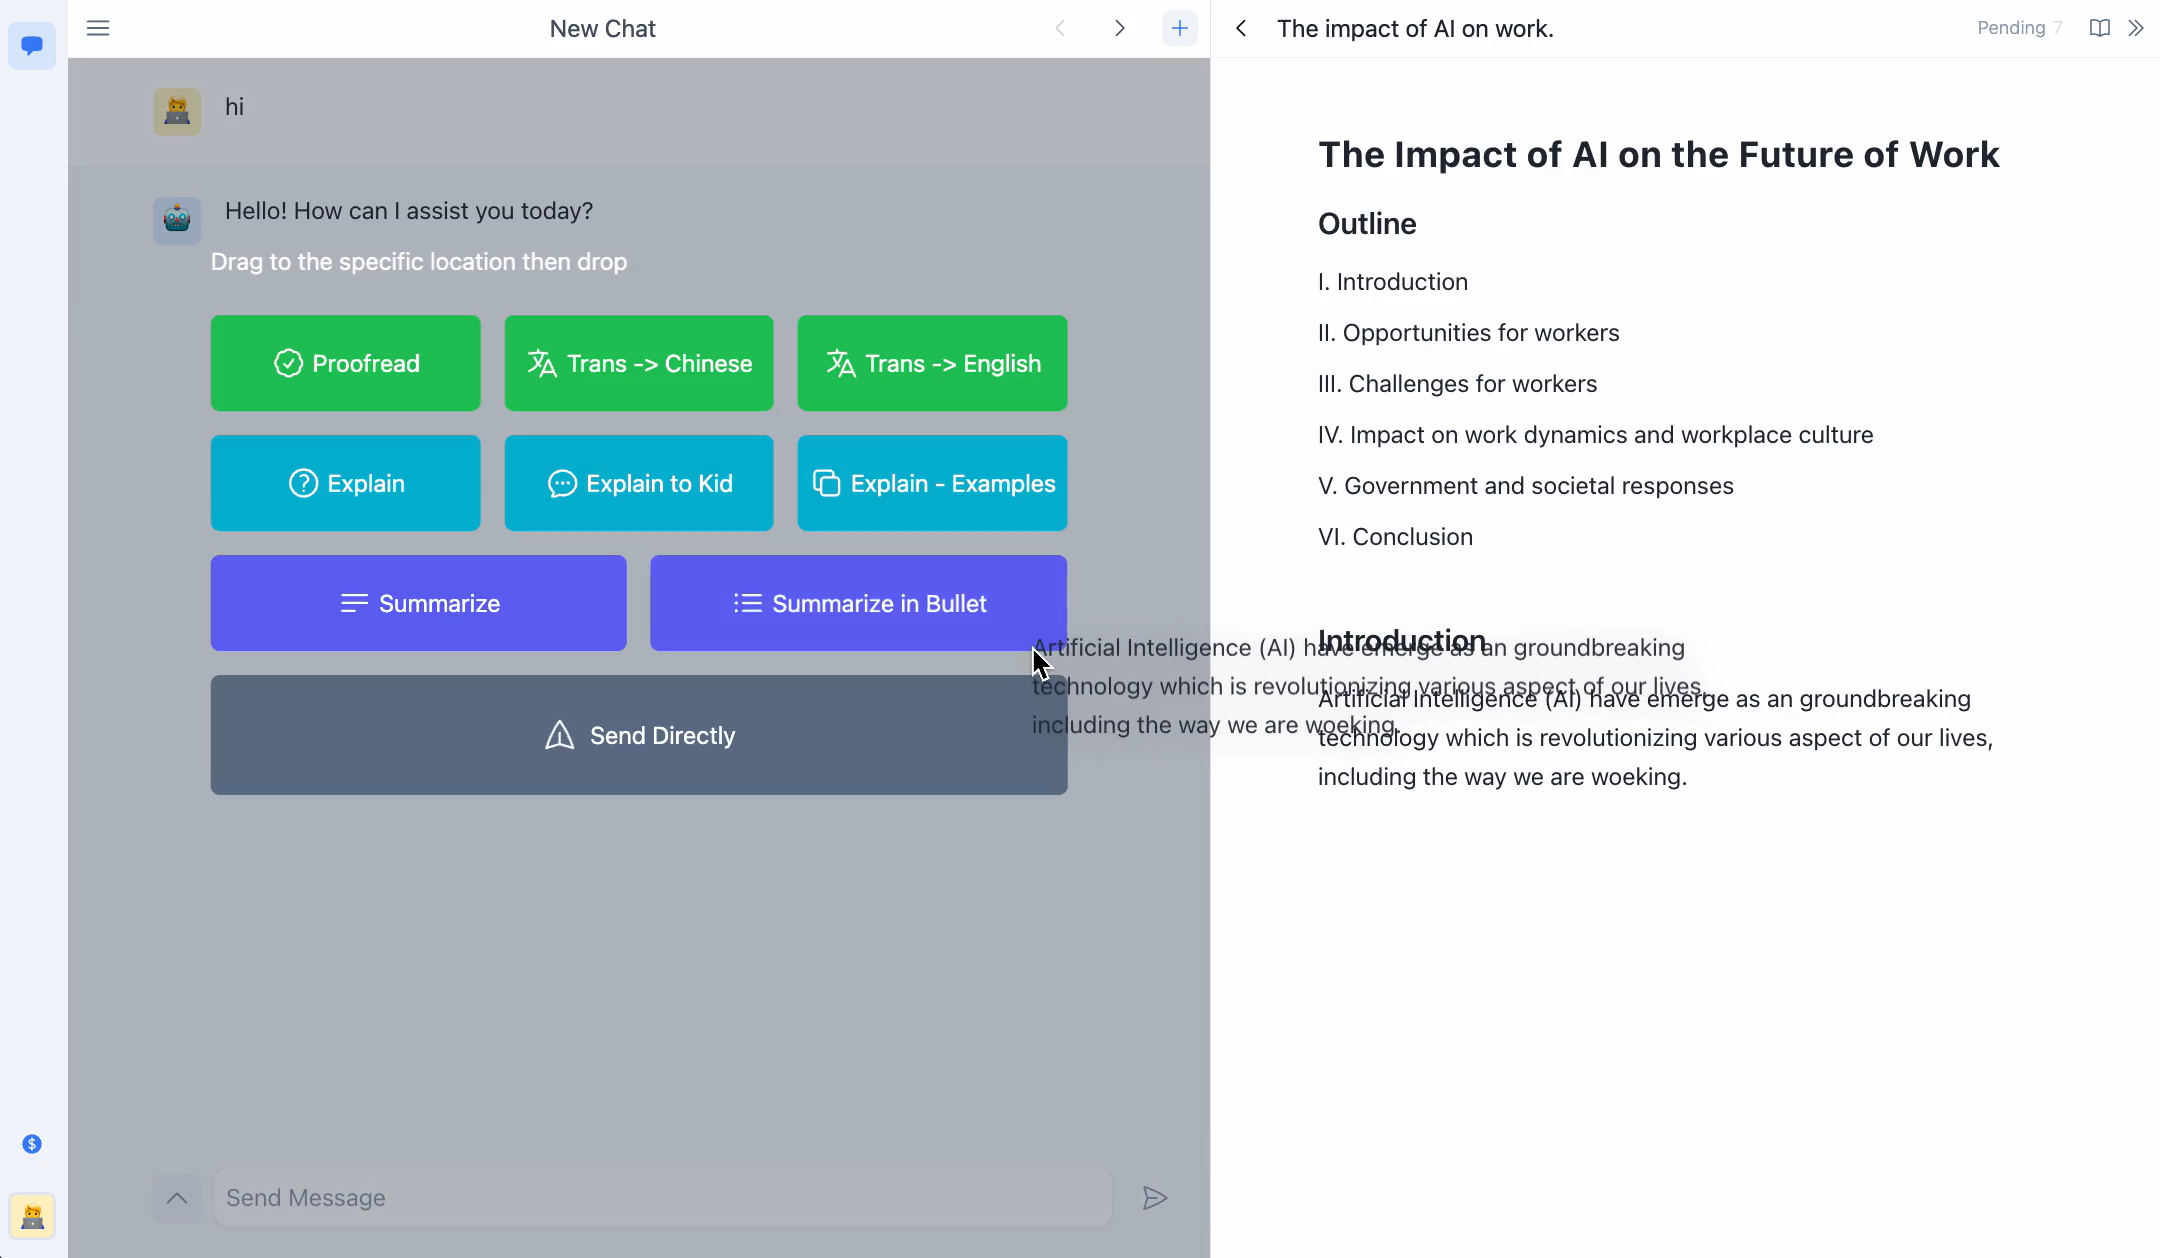Focus the Send Message input field

click(662, 1198)
